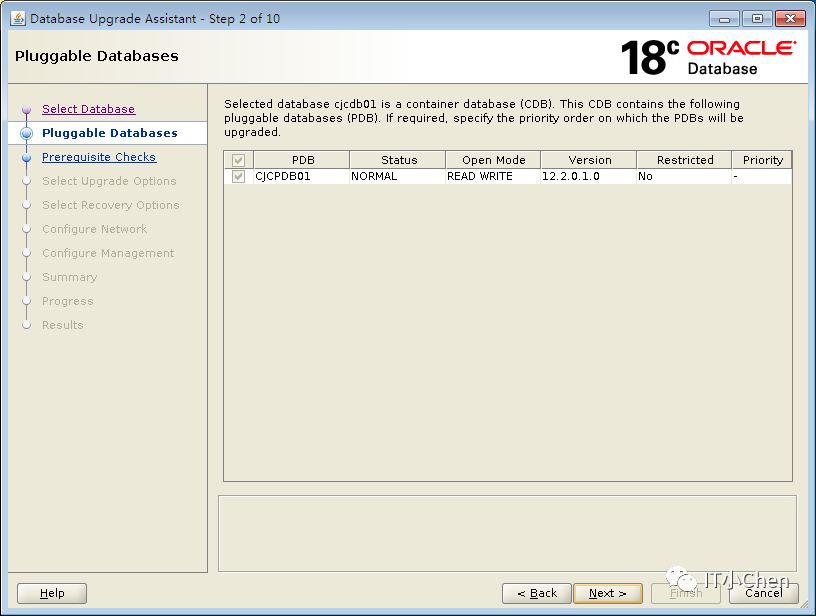Click the Summary step label
The height and width of the screenshot is (616, 816).
[70, 277]
